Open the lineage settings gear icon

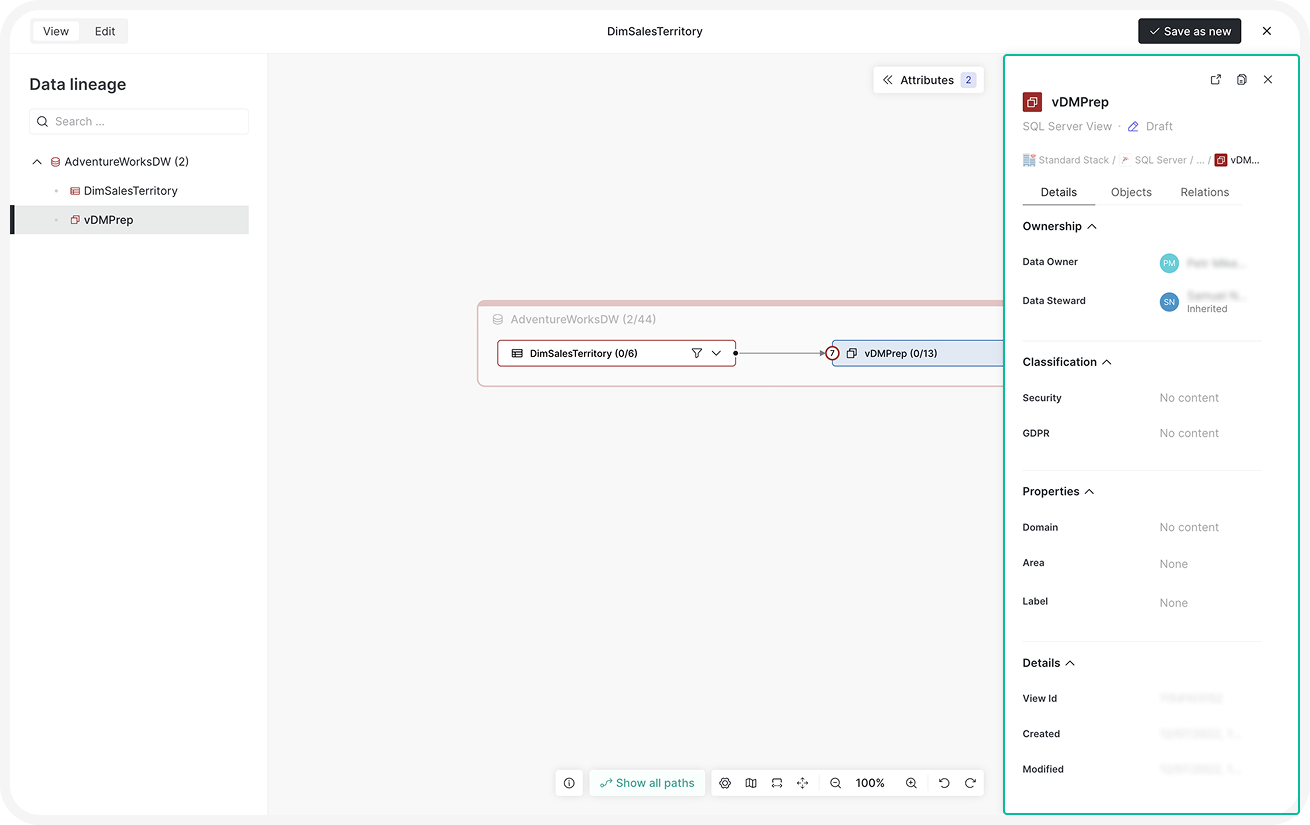pyautogui.click(x=725, y=783)
